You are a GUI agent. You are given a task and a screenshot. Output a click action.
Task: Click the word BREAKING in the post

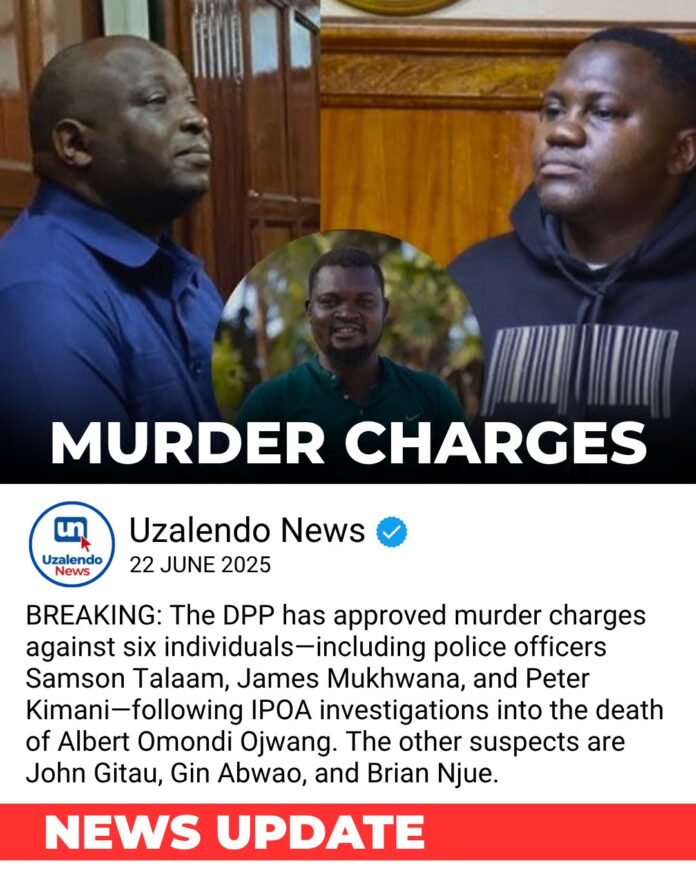coord(93,615)
